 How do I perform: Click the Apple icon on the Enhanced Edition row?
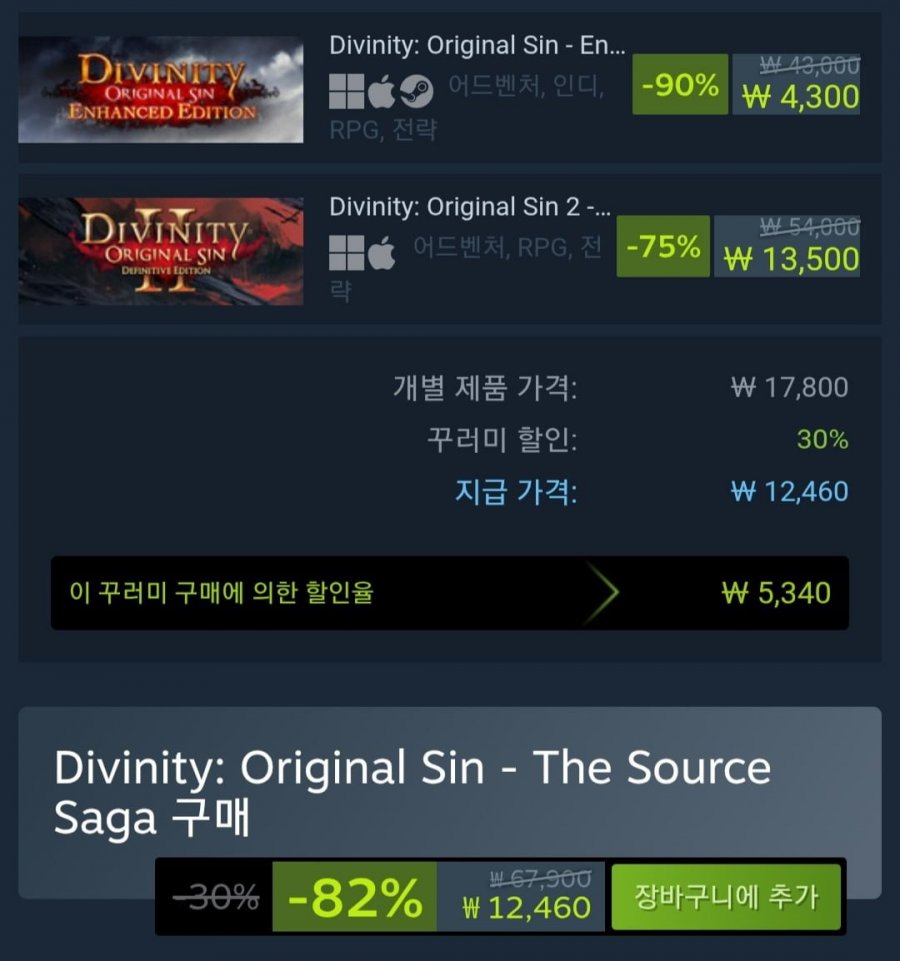click(x=381, y=91)
